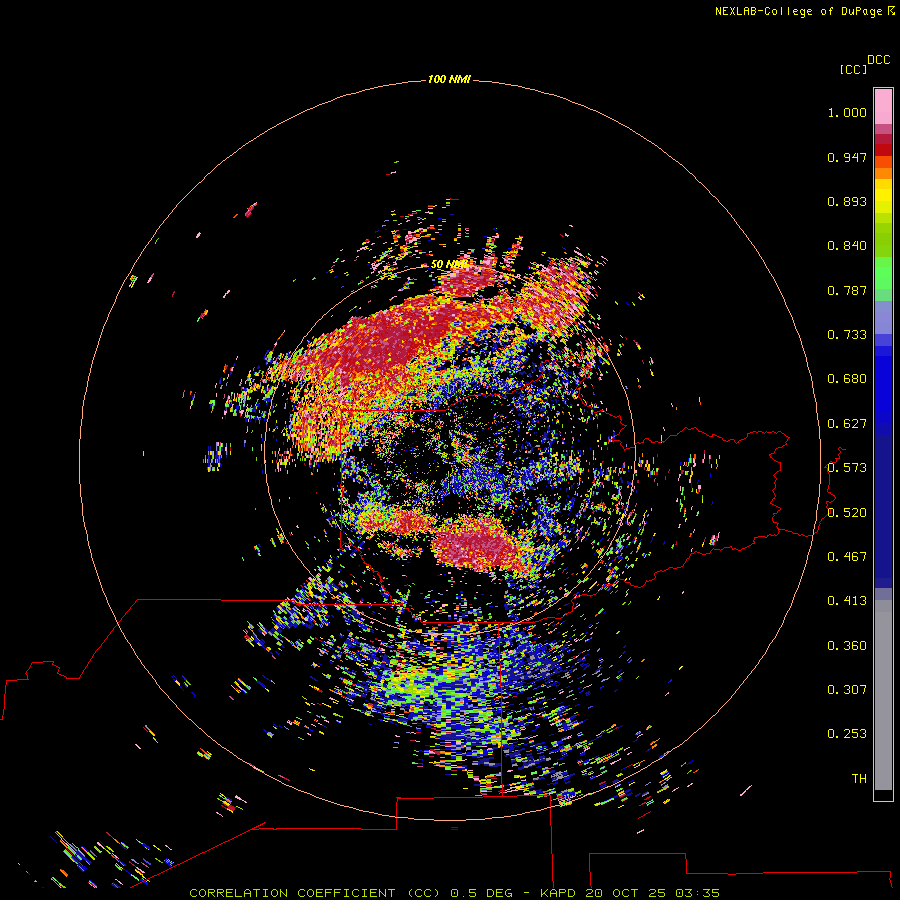Select the 0.840 legend value
Screen dimensions: 900x900
click(x=847, y=246)
